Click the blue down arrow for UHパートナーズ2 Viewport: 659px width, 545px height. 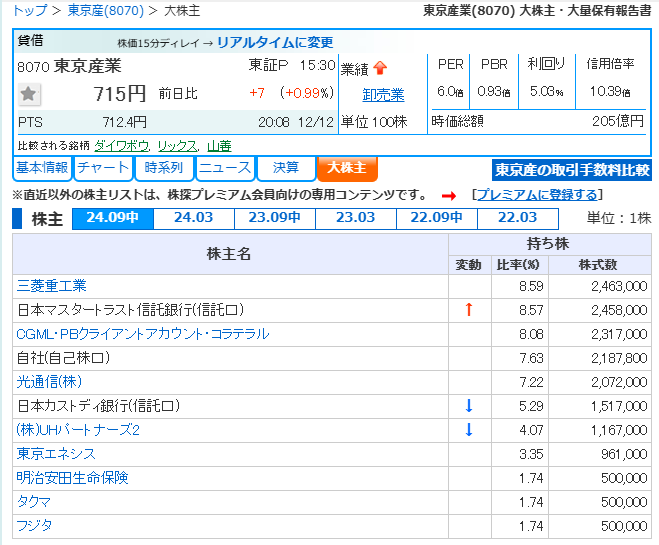pos(469,430)
